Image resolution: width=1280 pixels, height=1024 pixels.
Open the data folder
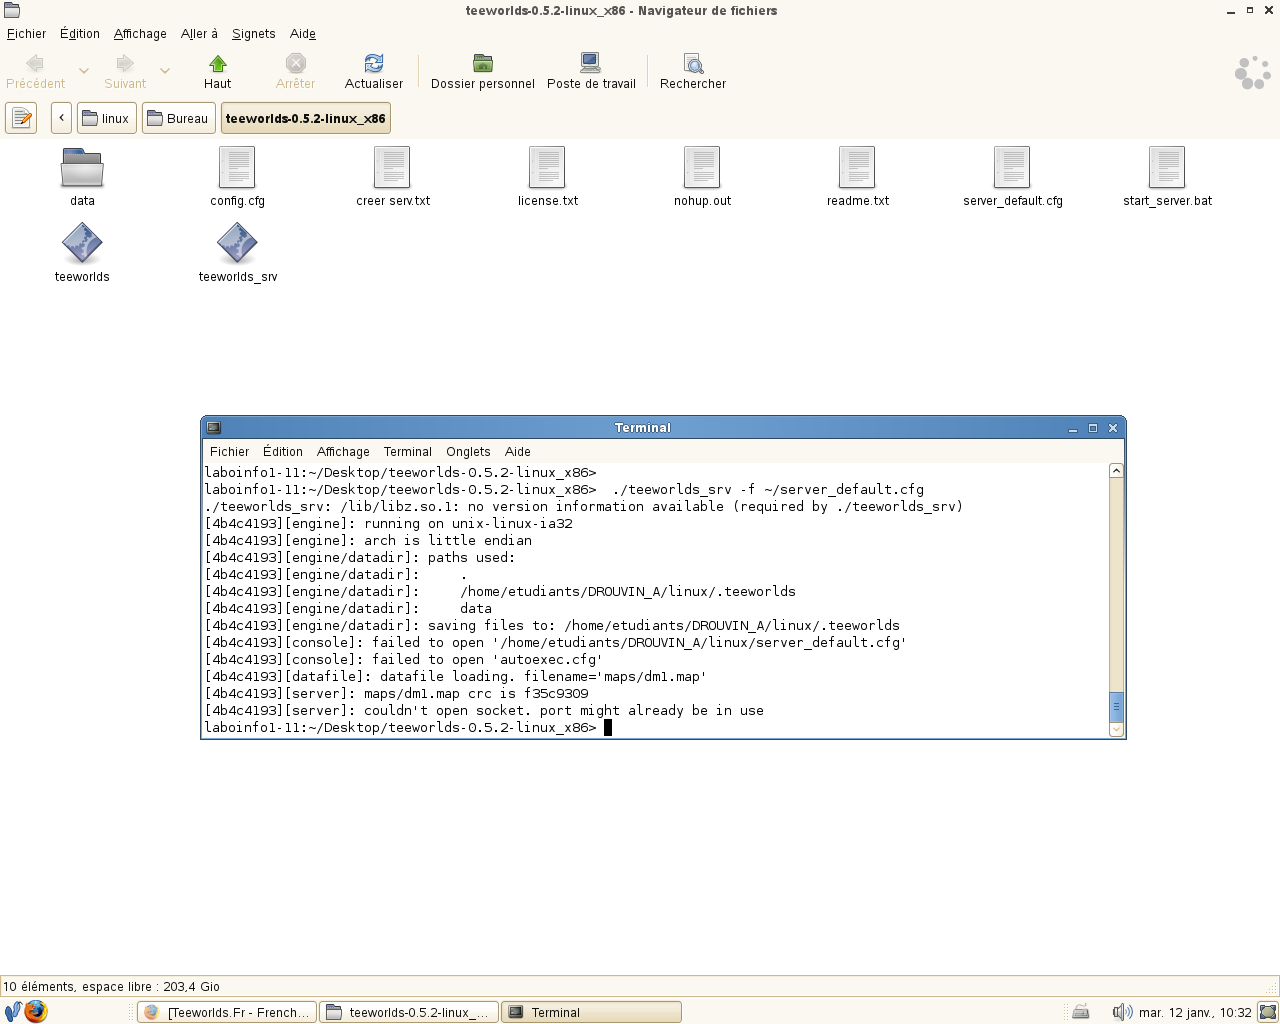81,170
